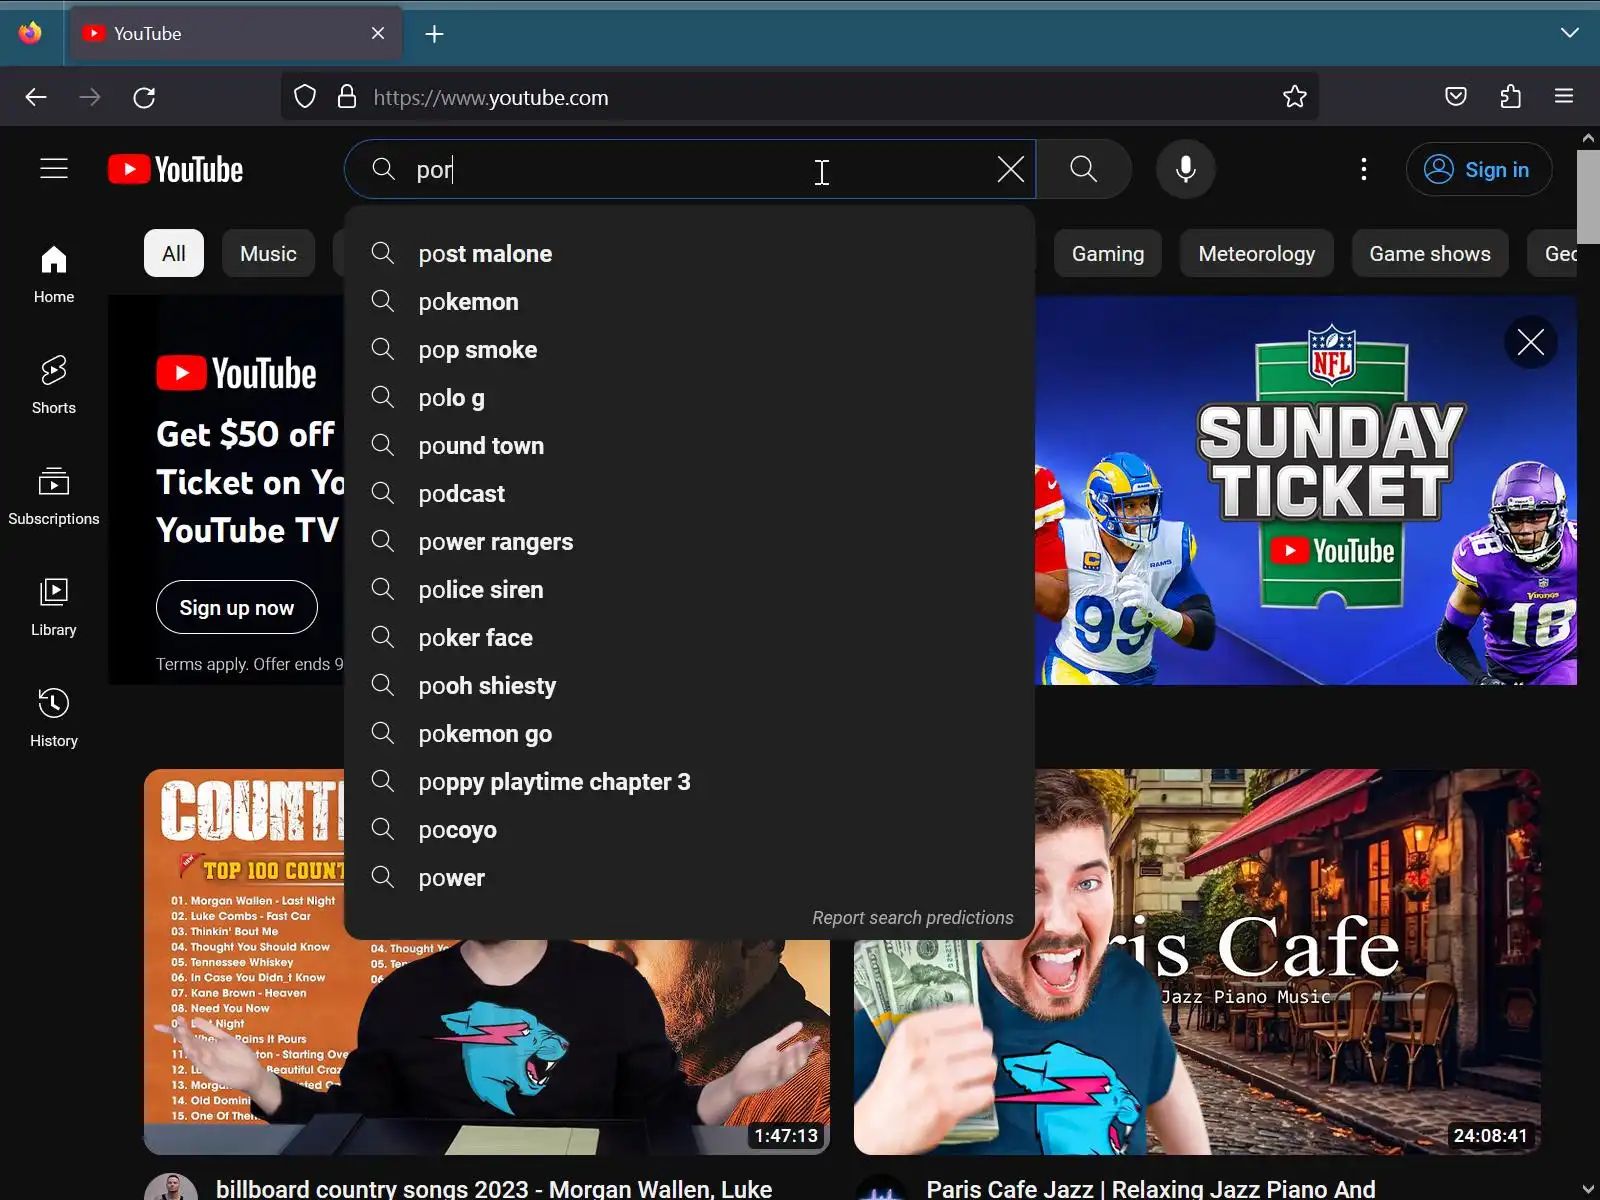Choose suggestion 'post malone'
This screenshot has height=1200, width=1600.
point(690,254)
